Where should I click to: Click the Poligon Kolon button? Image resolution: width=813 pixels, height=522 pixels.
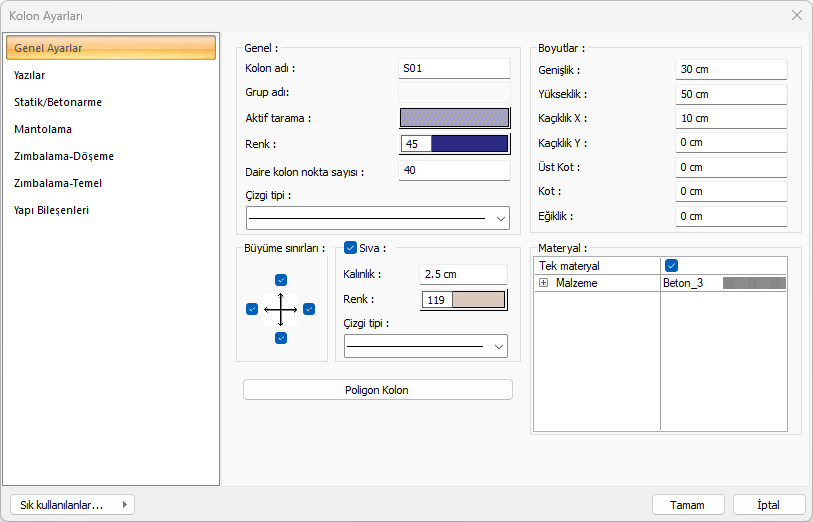[x=377, y=390]
